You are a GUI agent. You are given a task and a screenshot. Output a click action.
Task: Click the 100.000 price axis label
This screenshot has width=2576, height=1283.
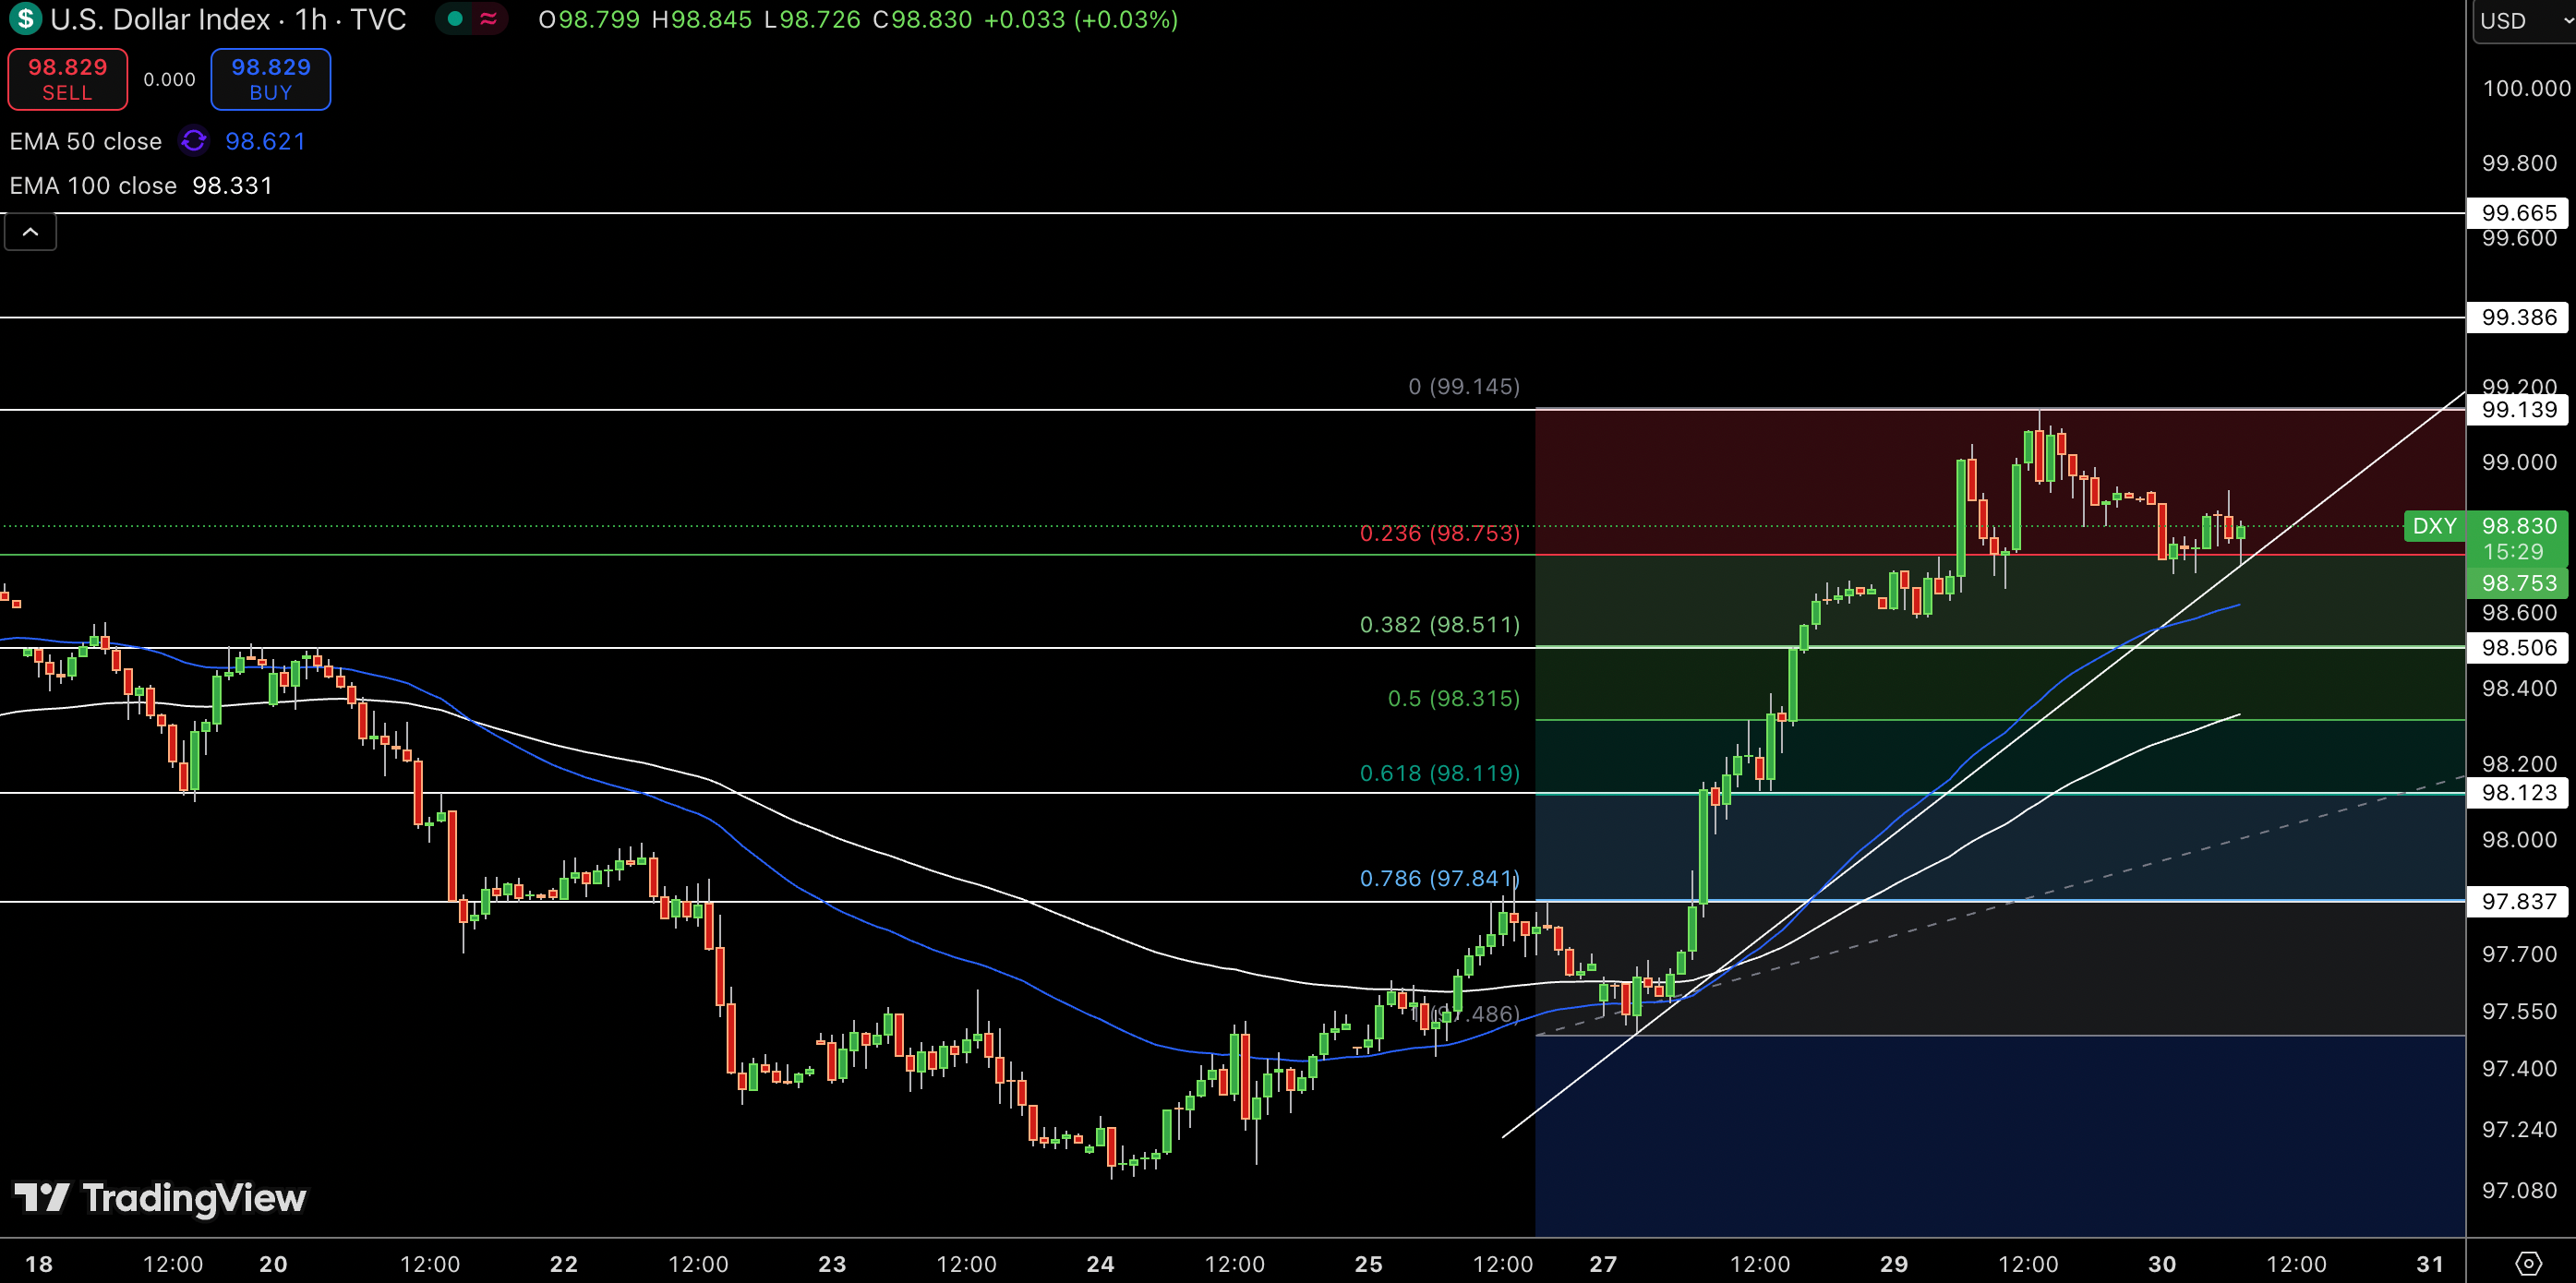[2525, 88]
